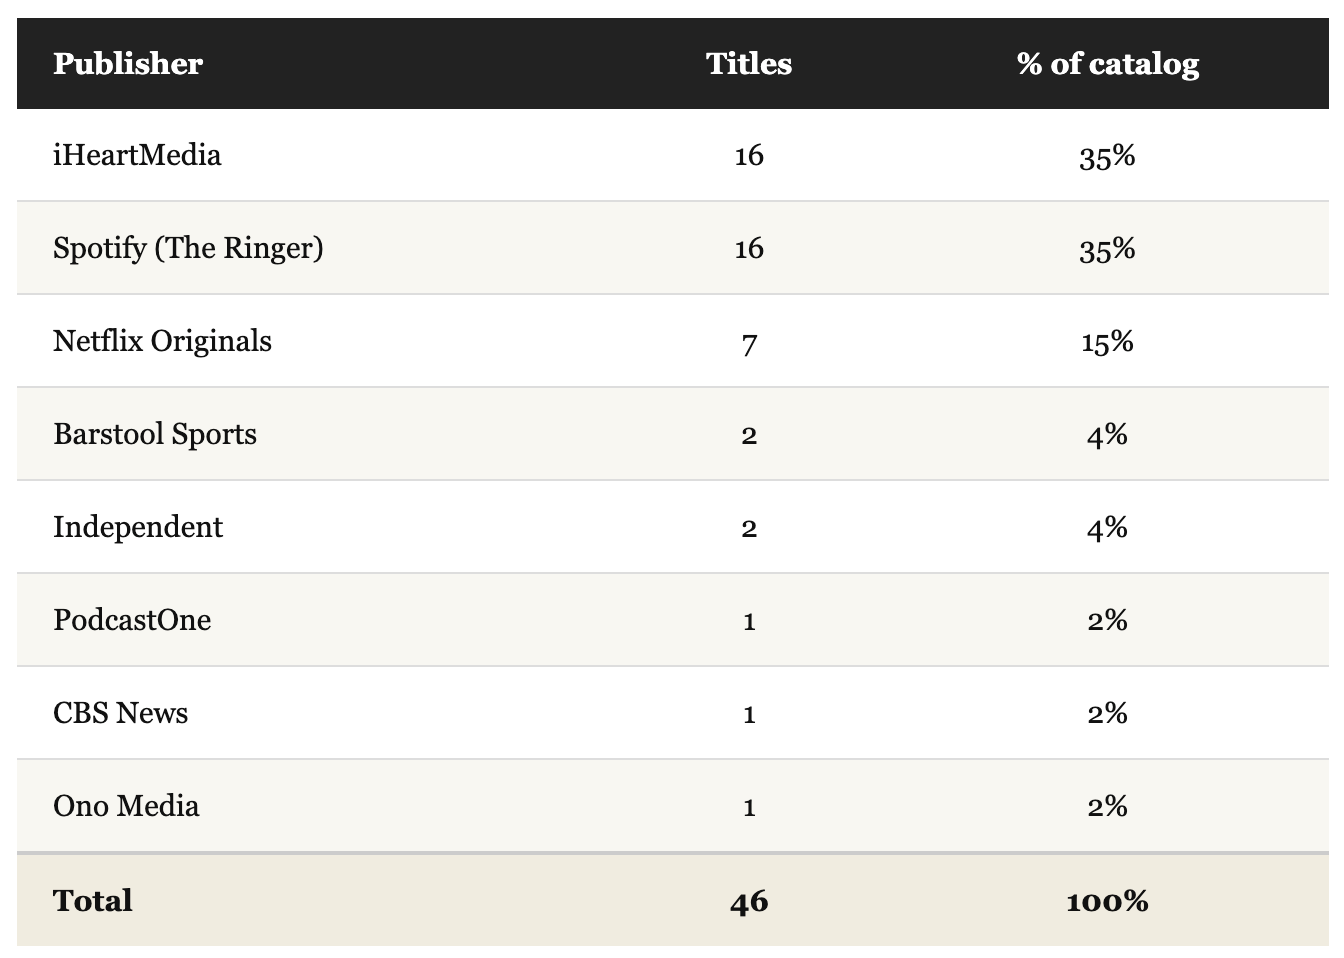Select Barstool Sports' 4% catalog value
This screenshot has width=1344, height=958.
(1108, 435)
